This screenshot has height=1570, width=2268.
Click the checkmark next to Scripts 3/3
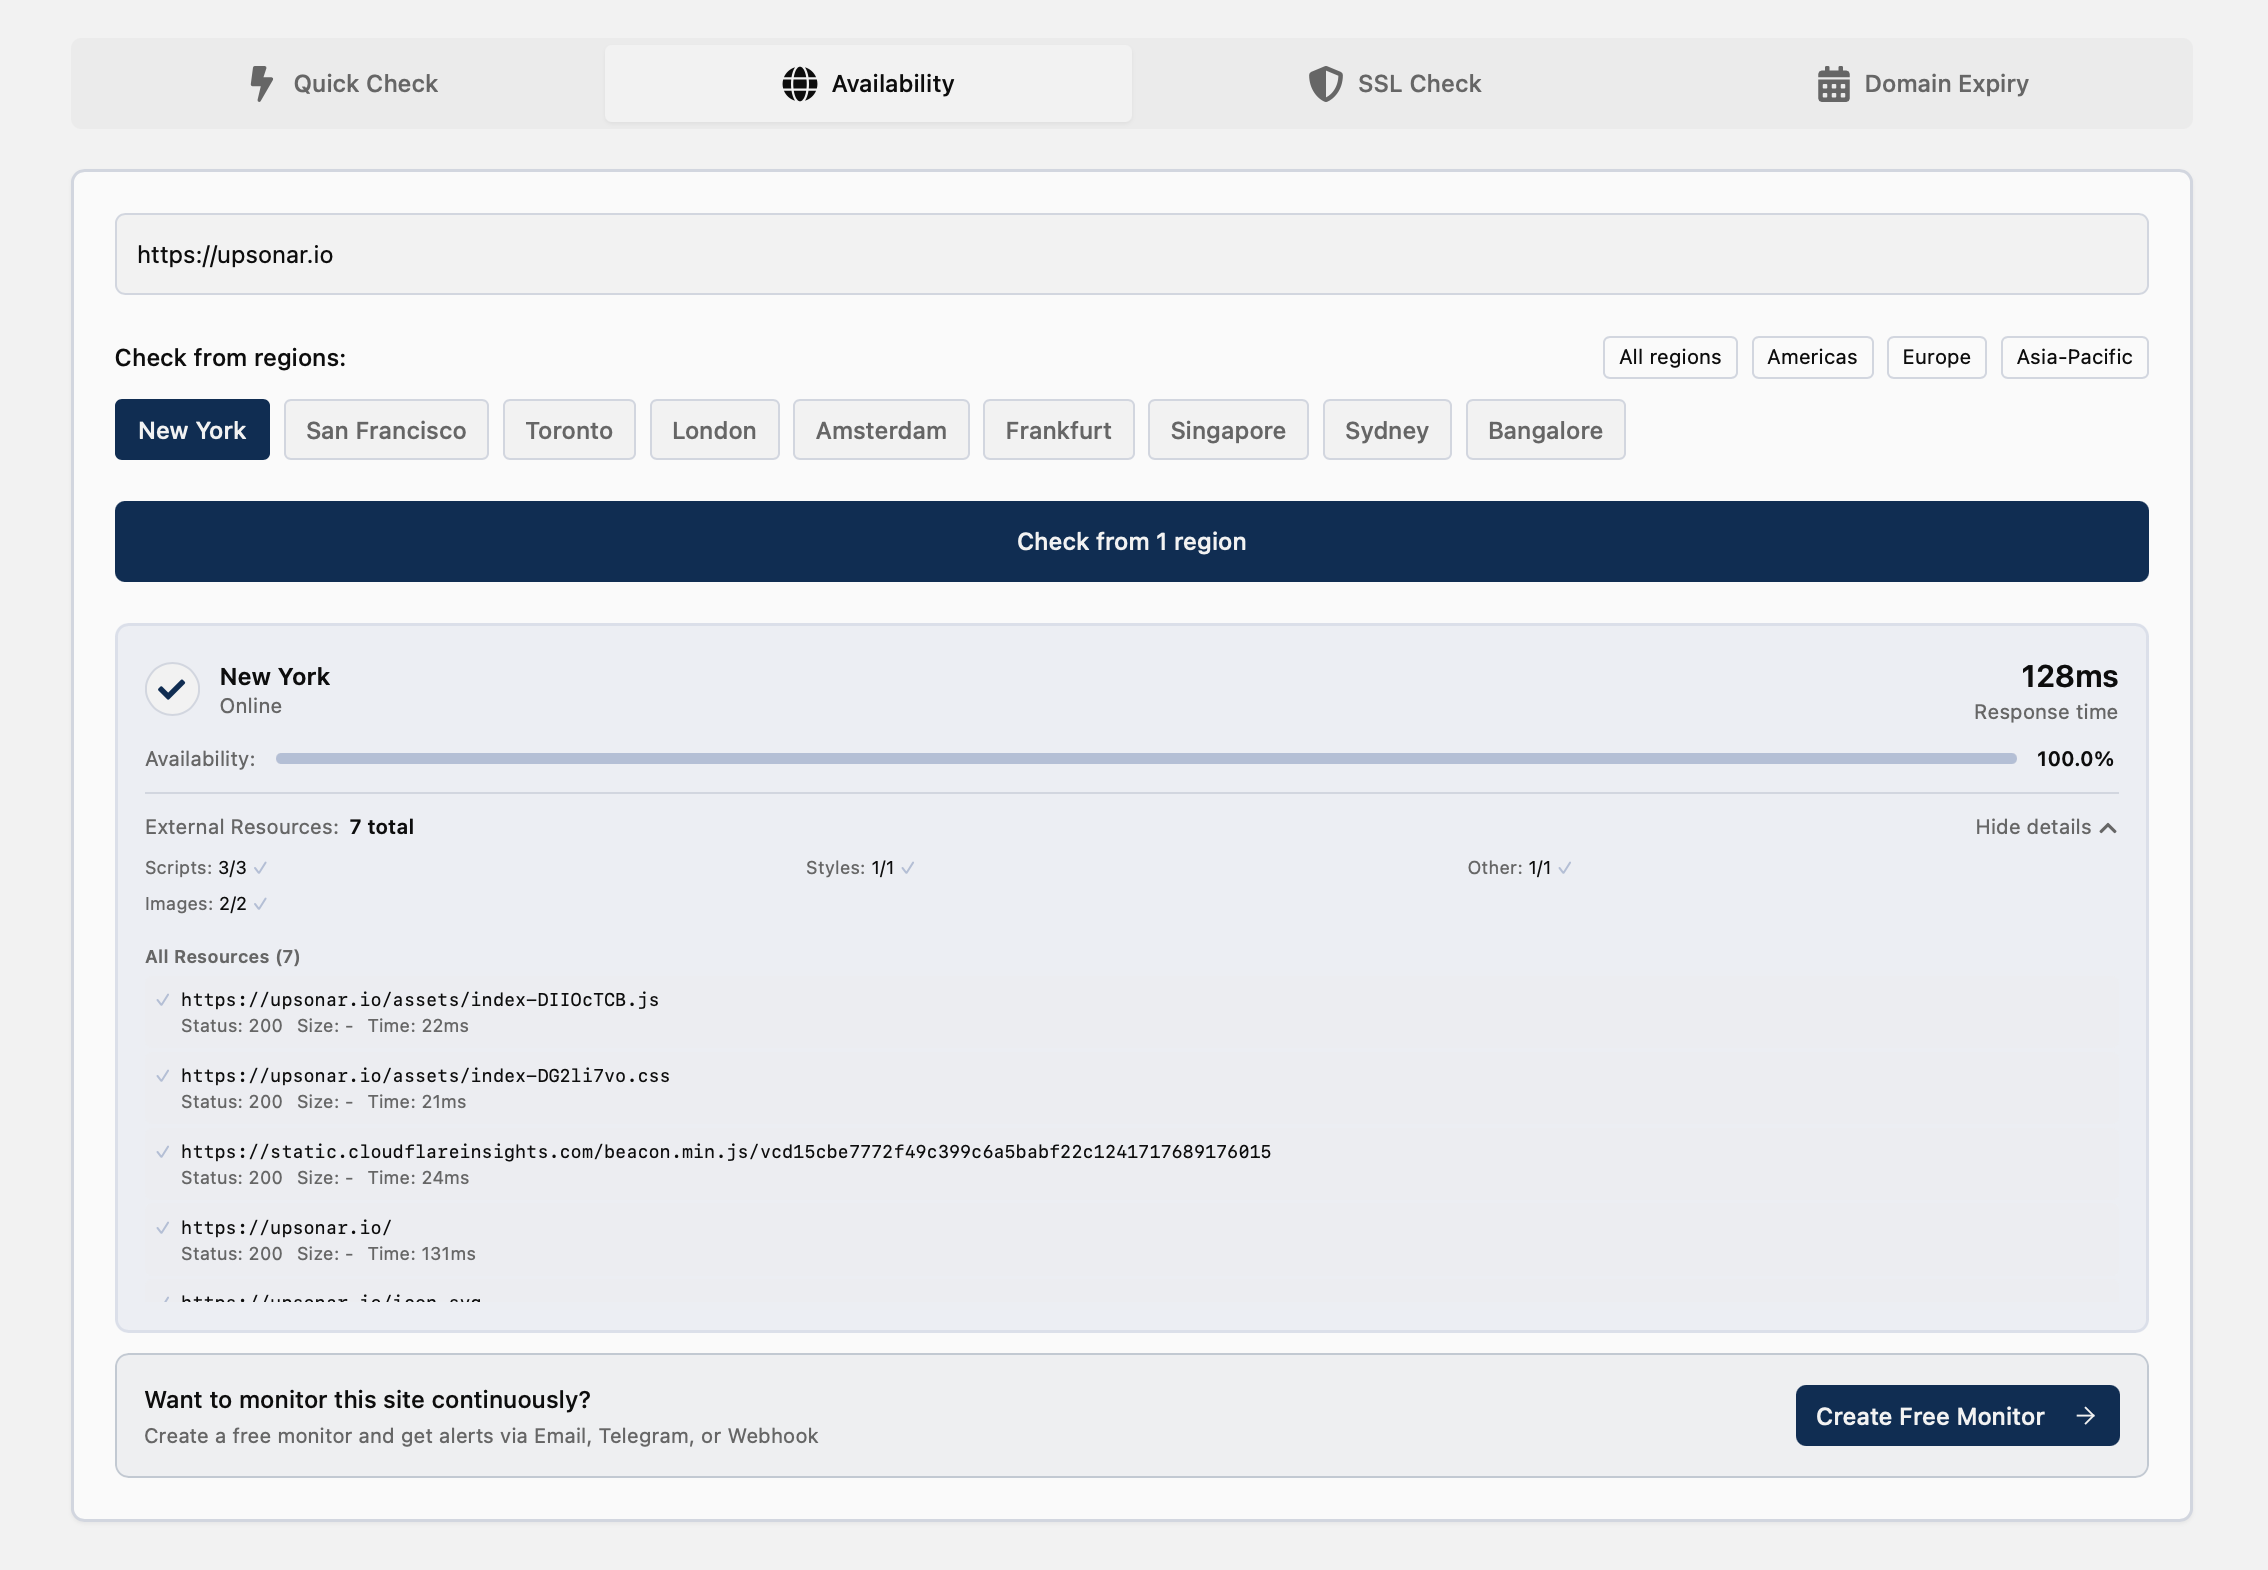(259, 868)
